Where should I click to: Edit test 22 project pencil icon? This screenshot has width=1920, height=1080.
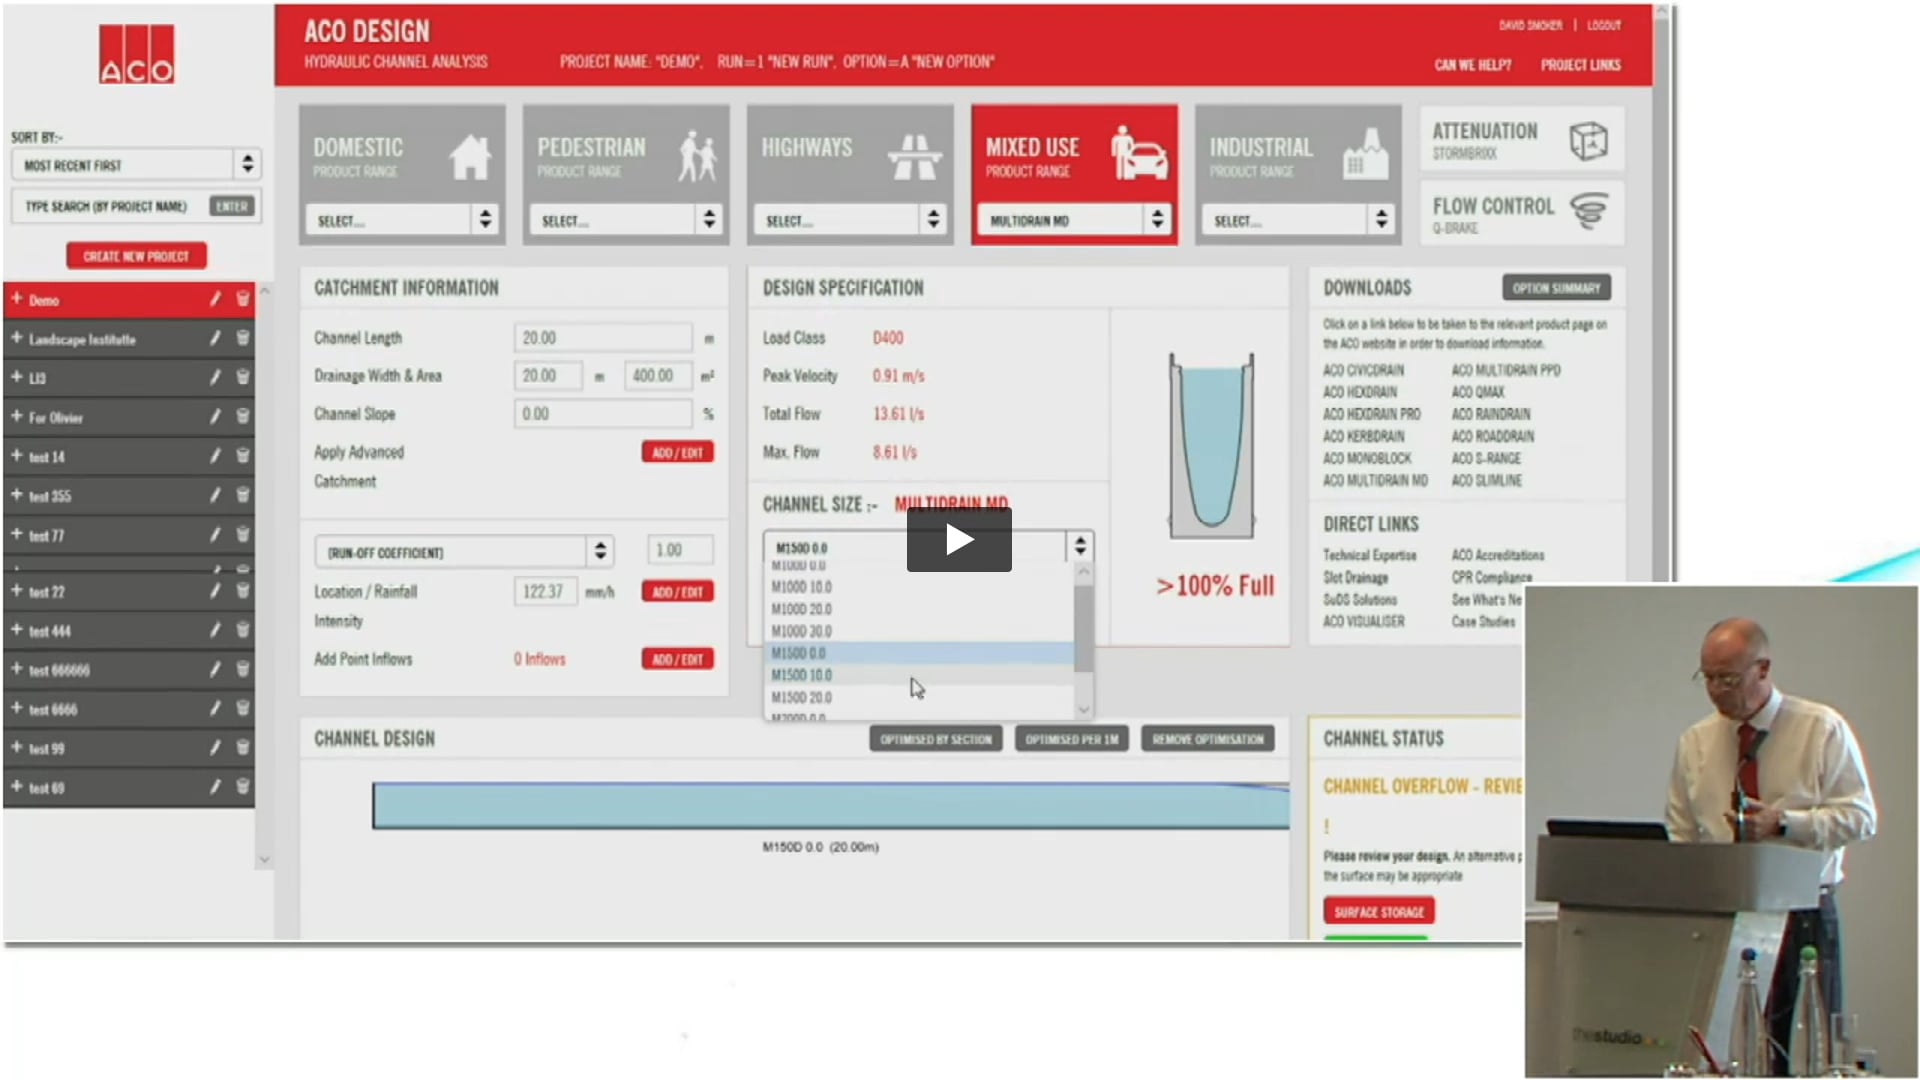pos(215,592)
